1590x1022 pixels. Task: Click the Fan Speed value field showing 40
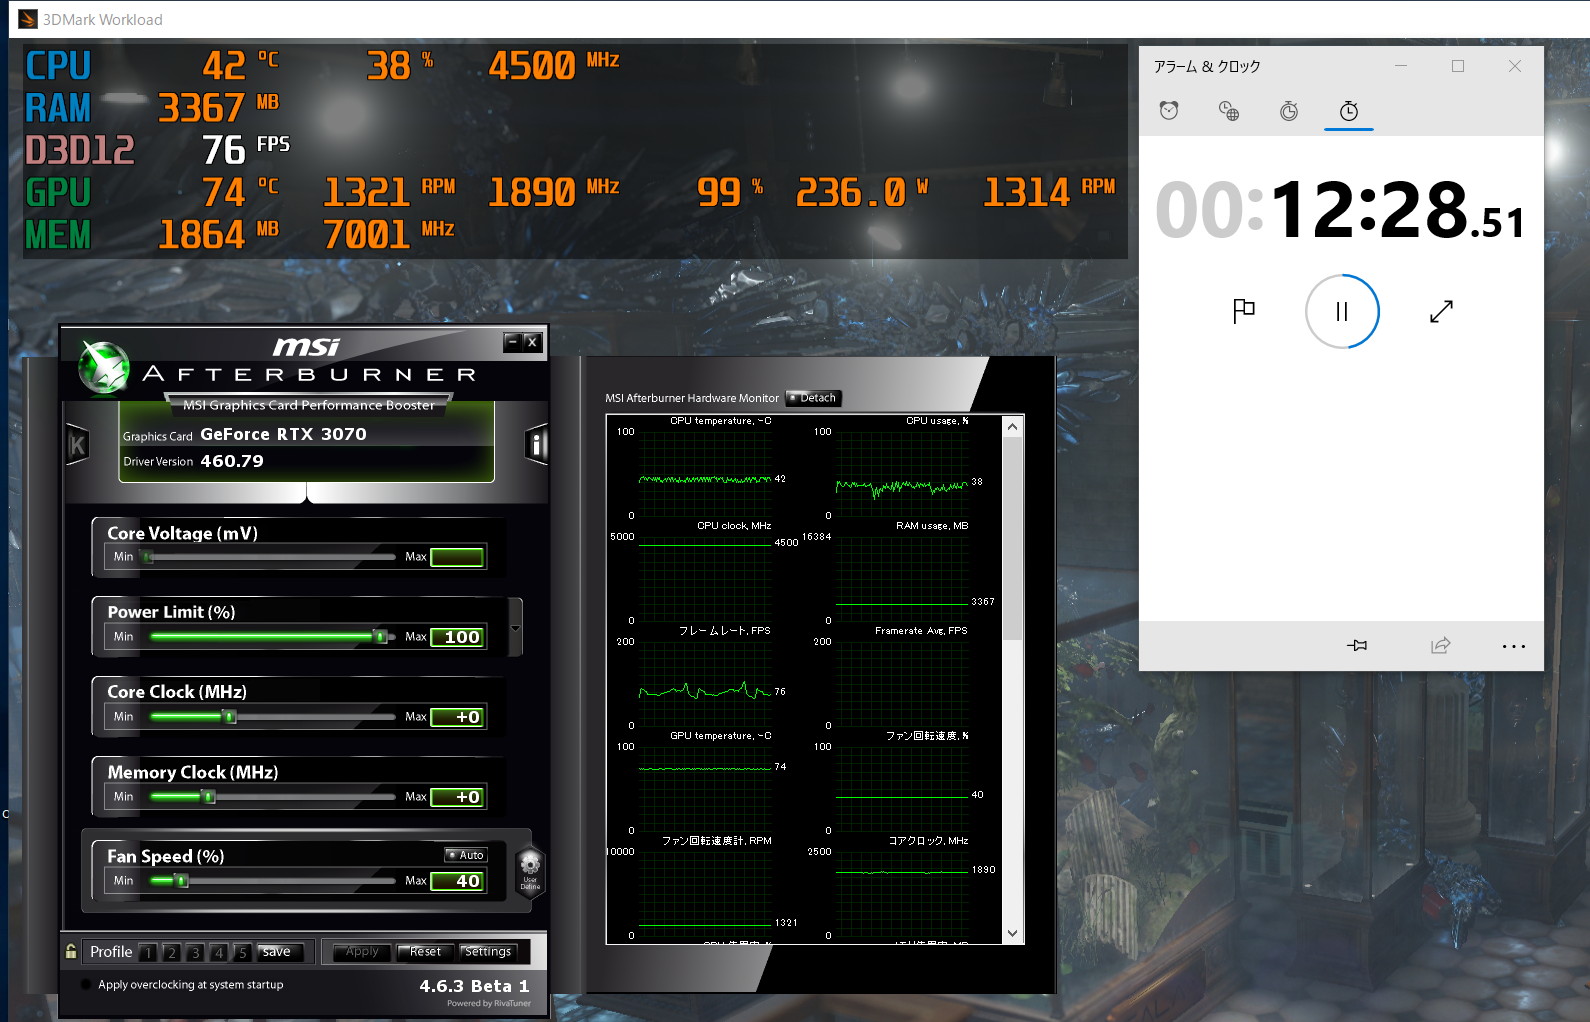[458, 881]
